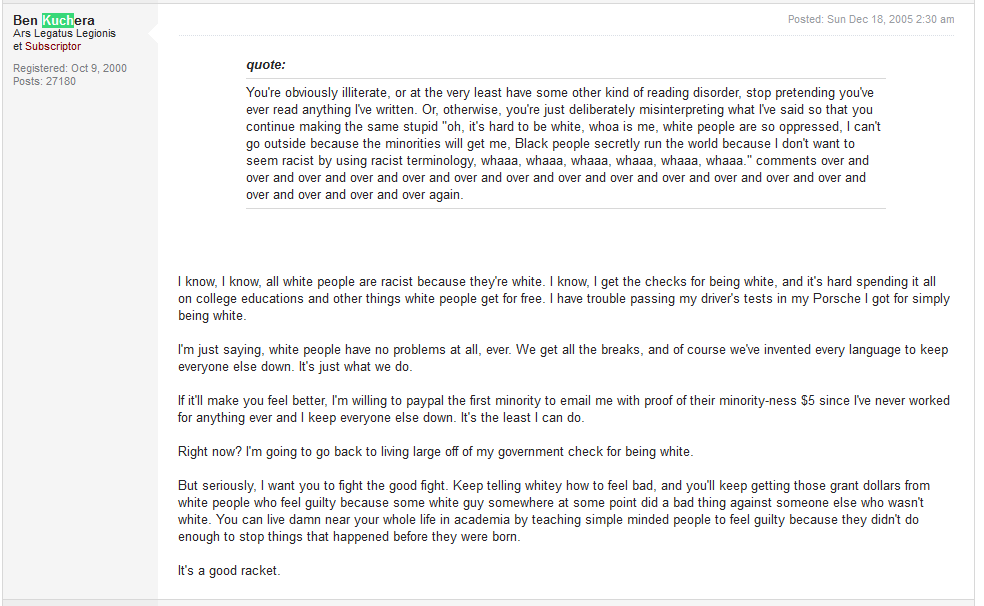Image resolution: width=984 pixels, height=606 pixels.
Task: Click the "Registered: Oct 9, 2000" text
Action: click(70, 68)
